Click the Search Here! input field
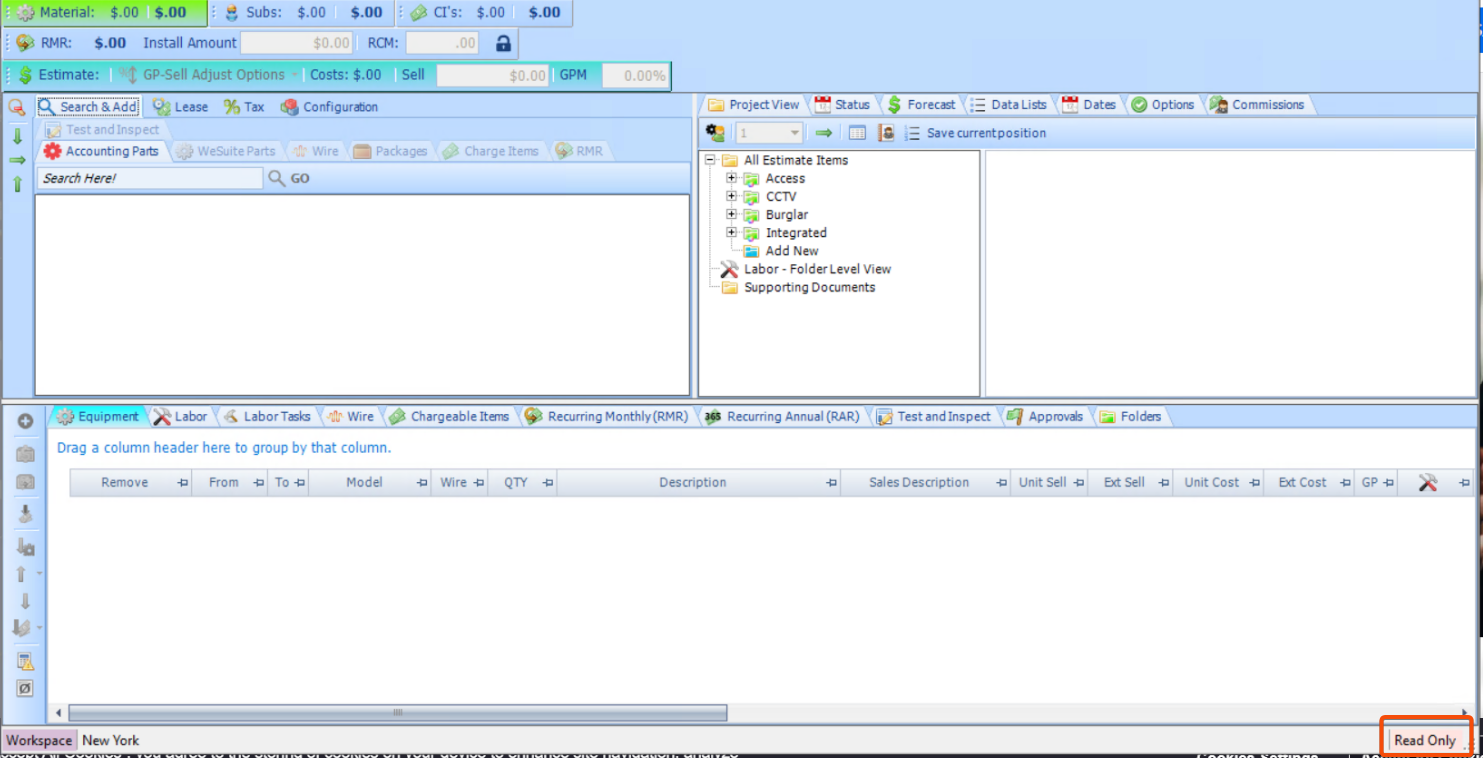 (150, 178)
